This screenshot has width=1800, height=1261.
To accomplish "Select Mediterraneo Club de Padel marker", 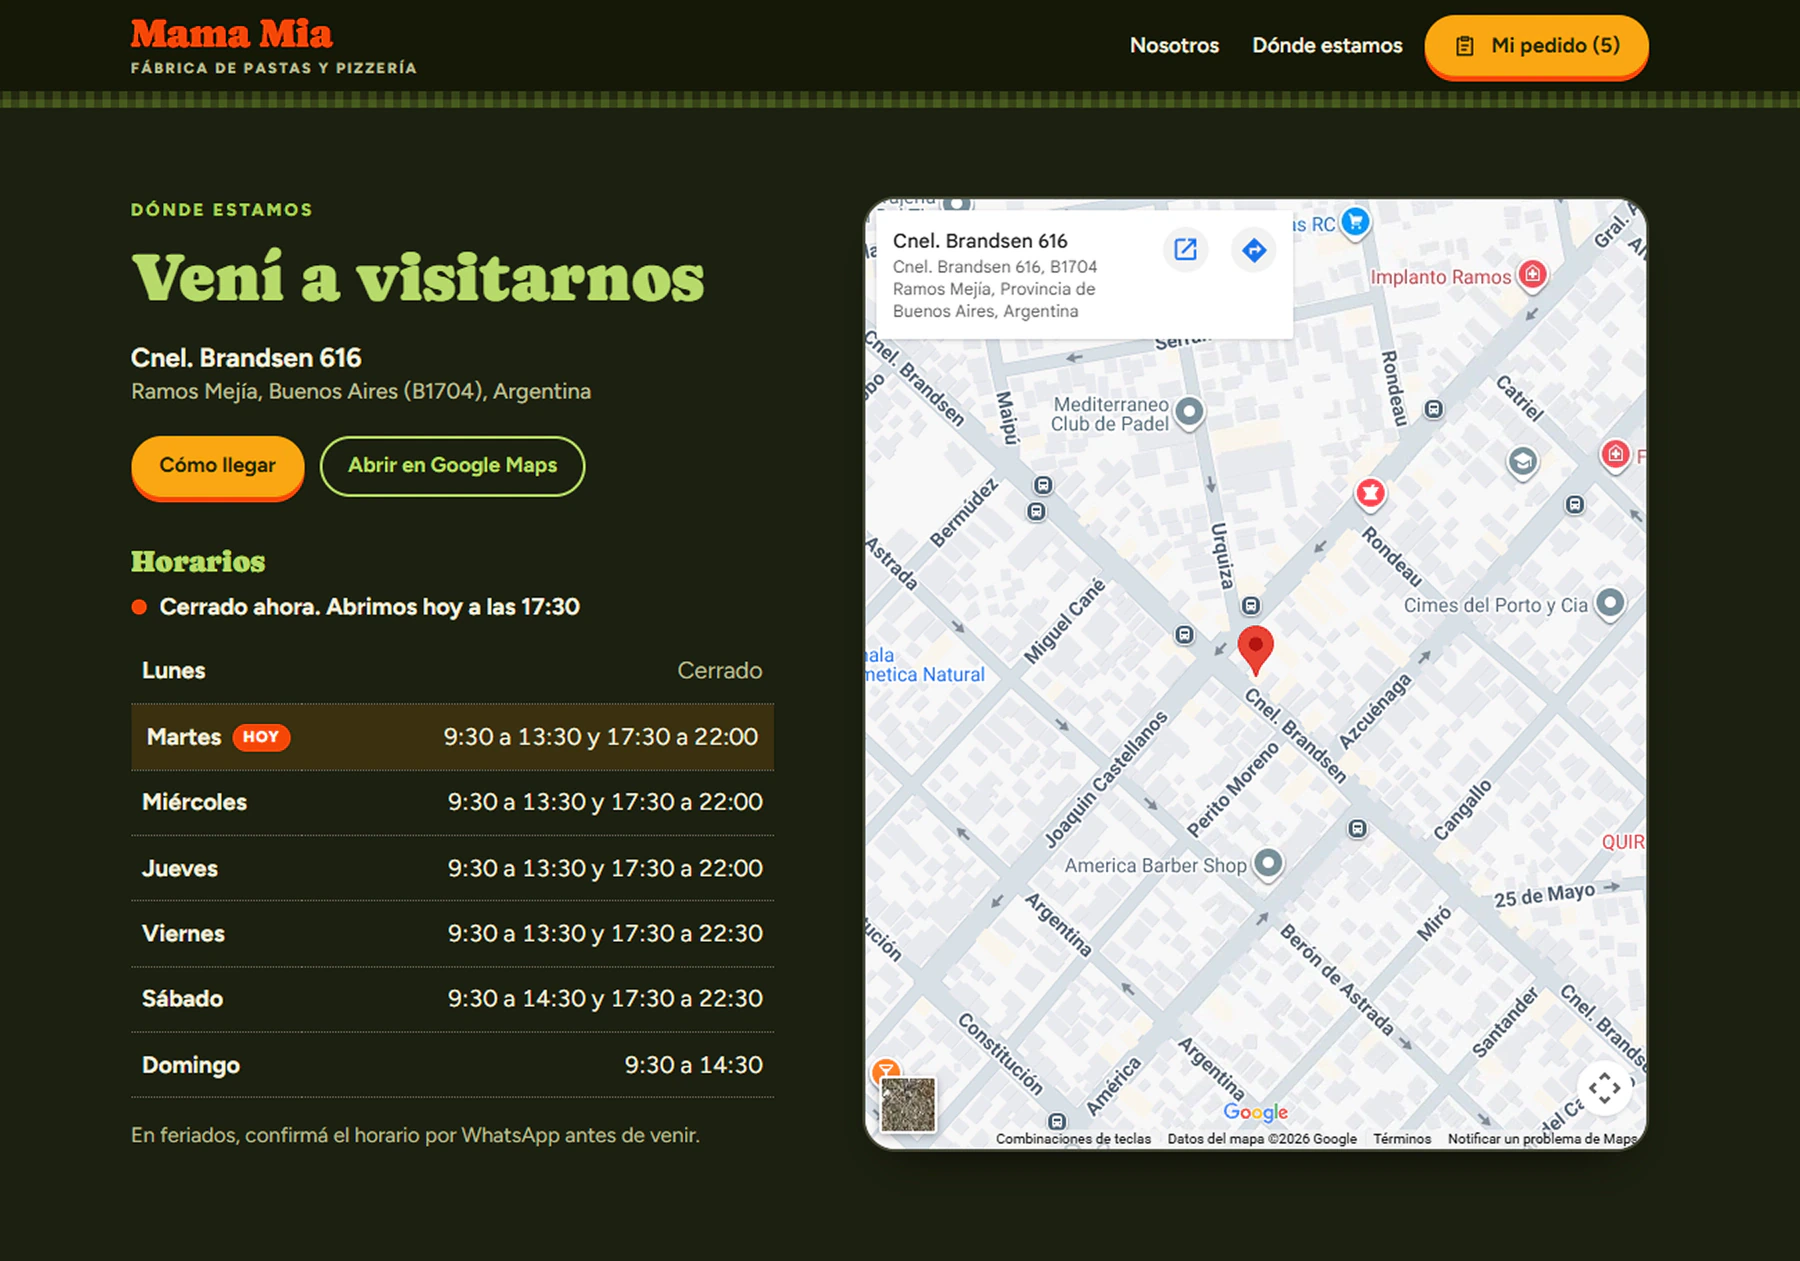I will pyautogui.click(x=1189, y=412).
